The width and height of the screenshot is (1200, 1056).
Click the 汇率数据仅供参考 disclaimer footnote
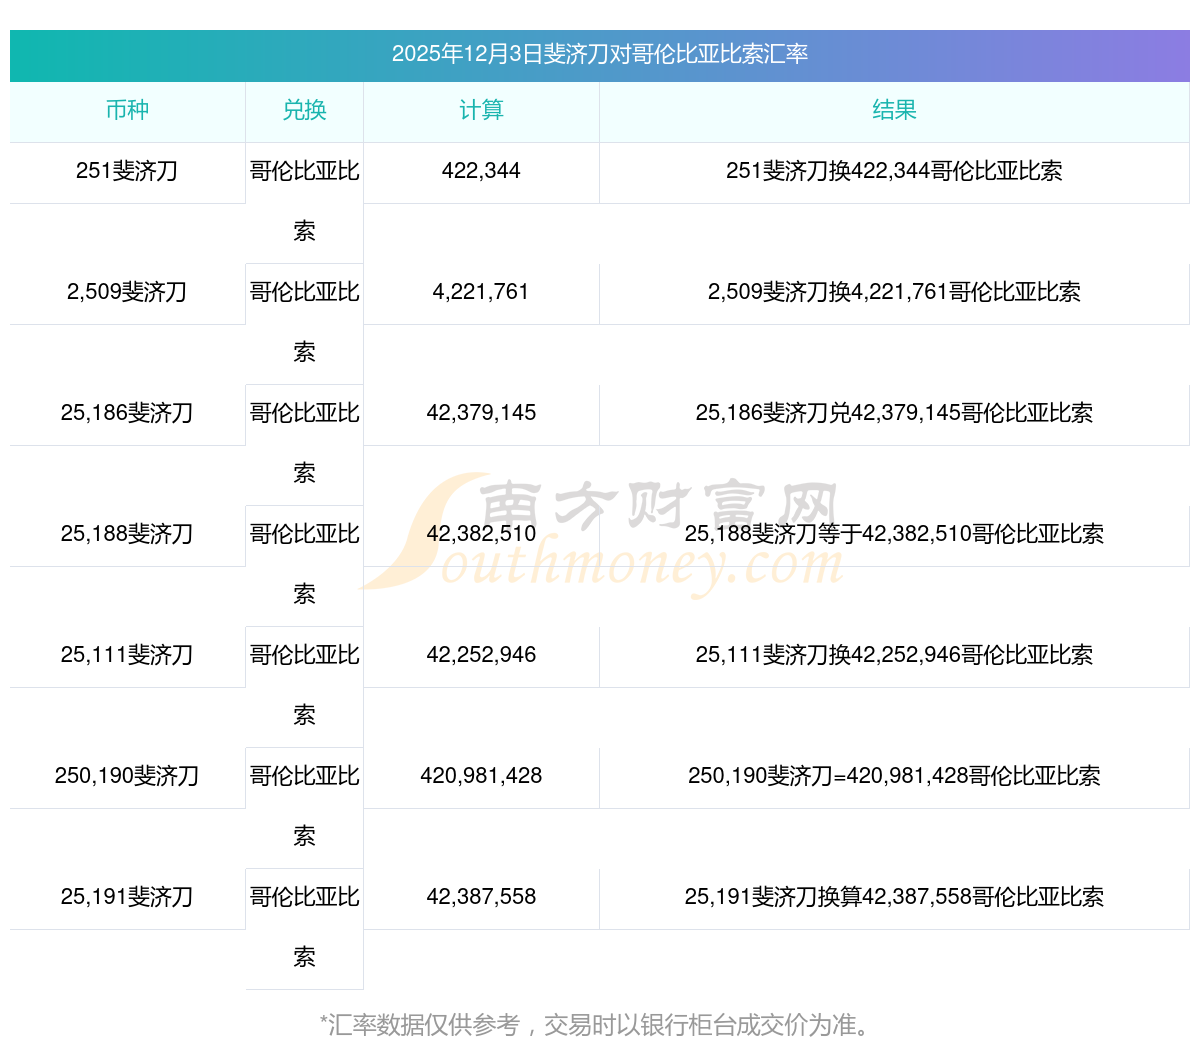point(599,1025)
